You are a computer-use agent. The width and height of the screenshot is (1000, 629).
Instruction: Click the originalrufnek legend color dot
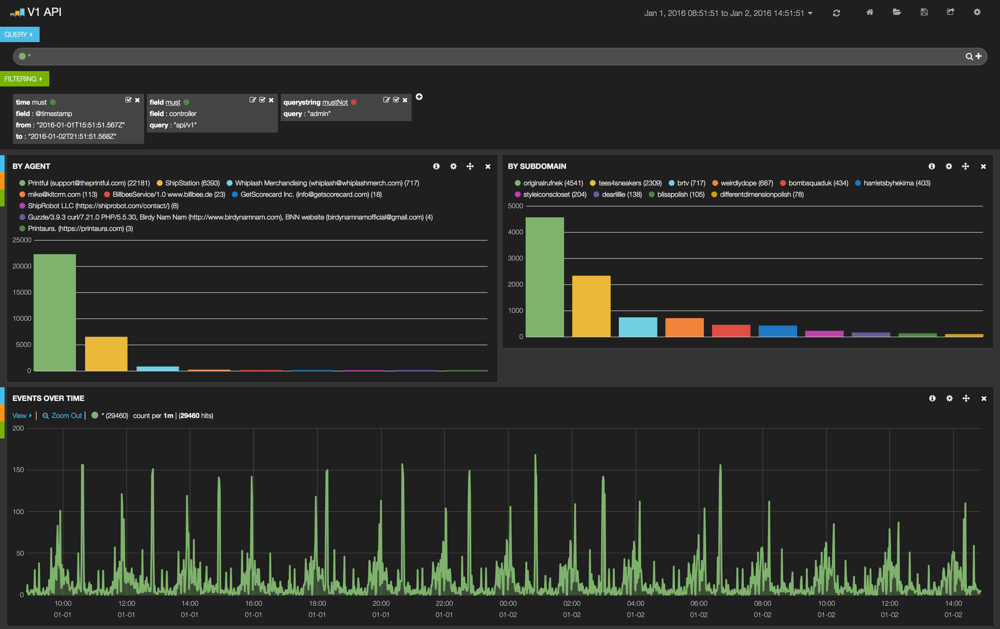click(518, 184)
